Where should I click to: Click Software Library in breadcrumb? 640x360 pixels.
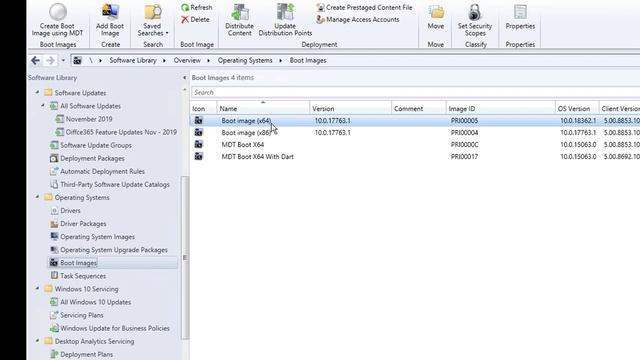[133, 60]
